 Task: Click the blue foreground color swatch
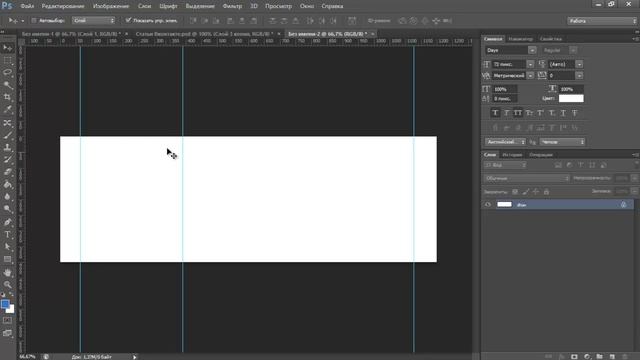4,304
